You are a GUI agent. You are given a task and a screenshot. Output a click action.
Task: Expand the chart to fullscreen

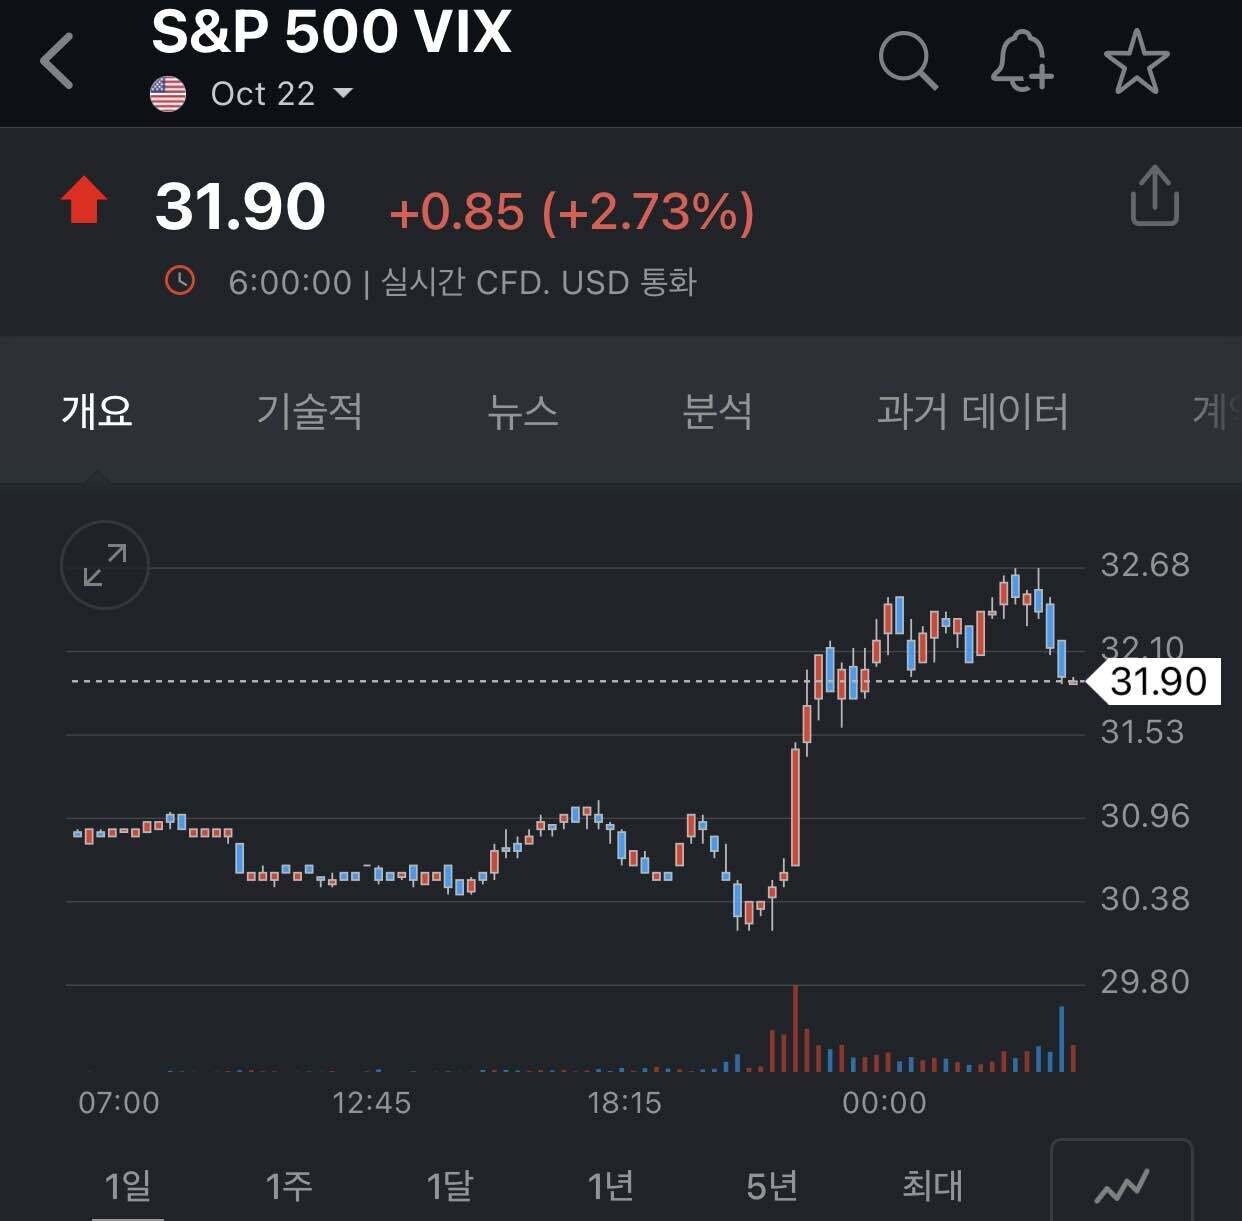103,565
